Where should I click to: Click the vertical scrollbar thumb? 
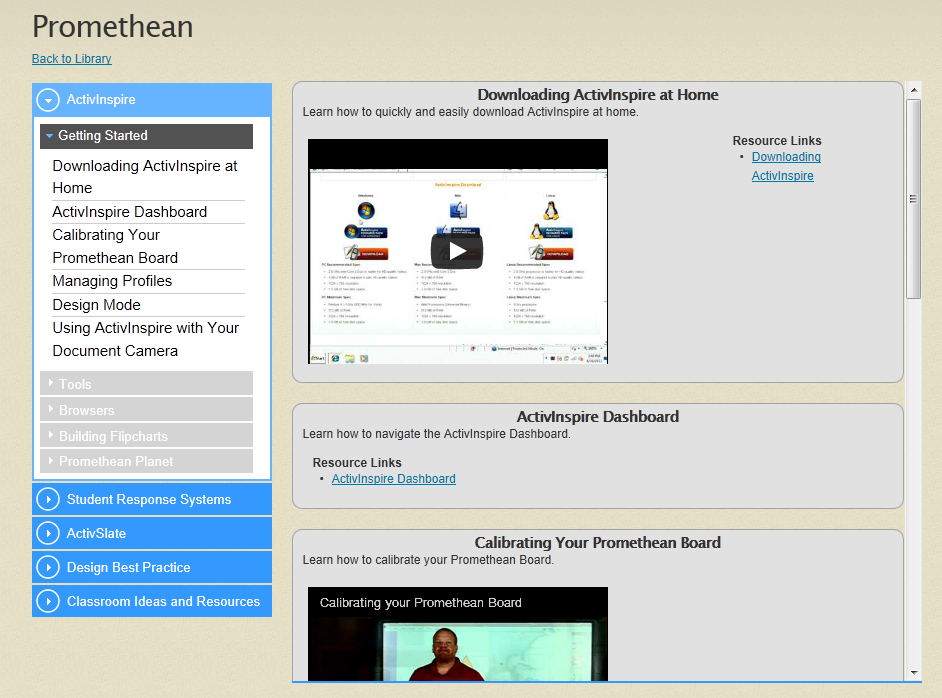[x=914, y=199]
